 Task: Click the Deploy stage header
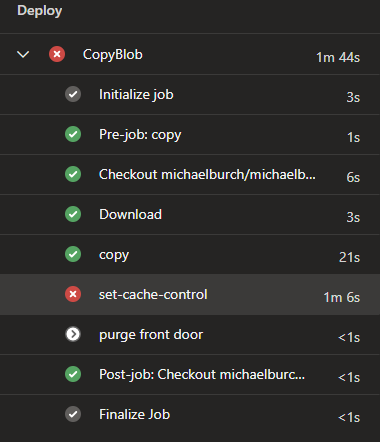coord(40,11)
